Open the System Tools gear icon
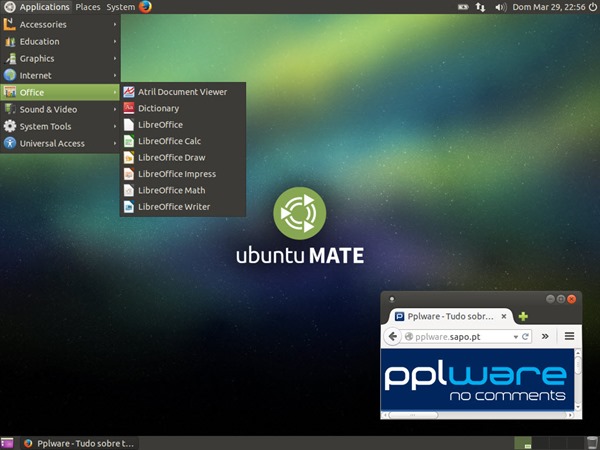Screen dimensions: 600x450 (x=10, y=126)
